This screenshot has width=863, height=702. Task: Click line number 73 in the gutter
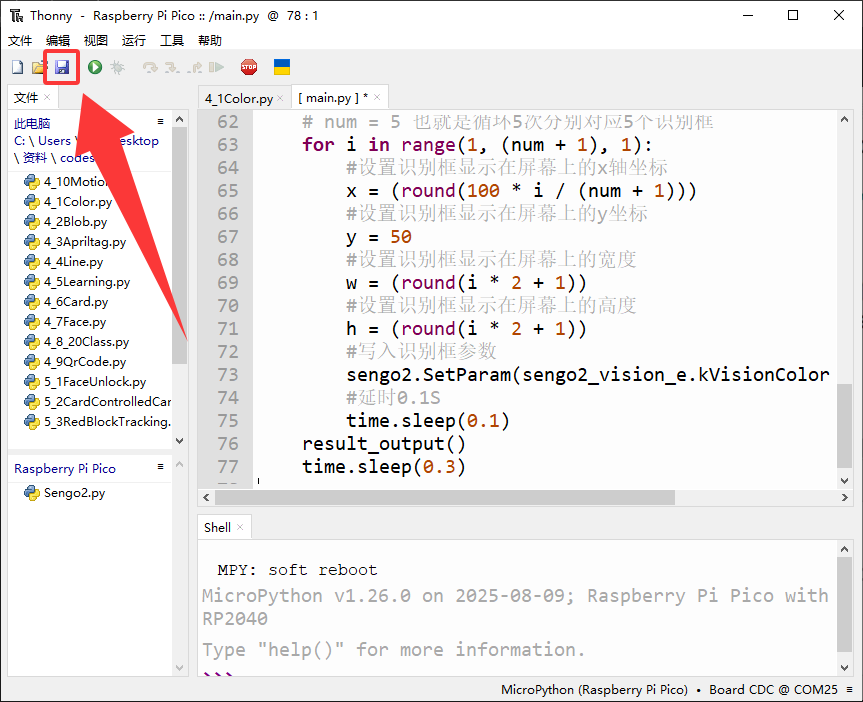pos(228,375)
